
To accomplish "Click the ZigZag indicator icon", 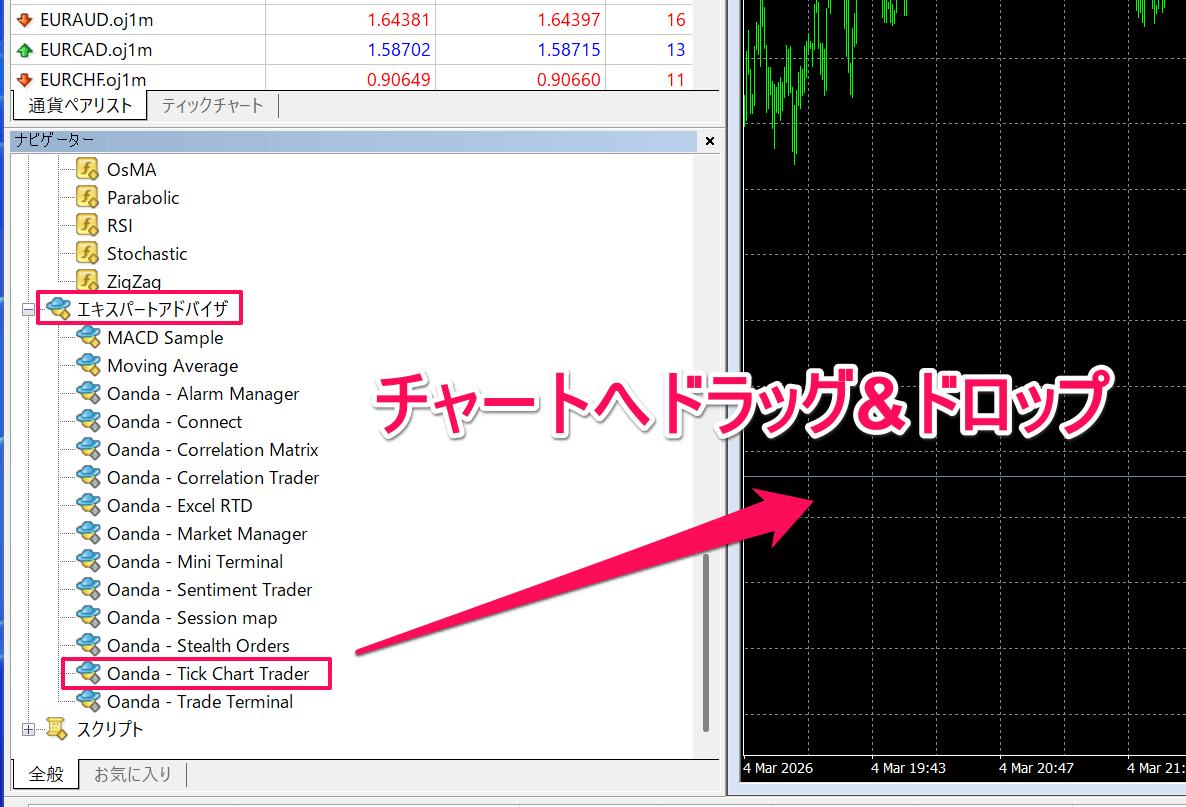I will (86, 281).
